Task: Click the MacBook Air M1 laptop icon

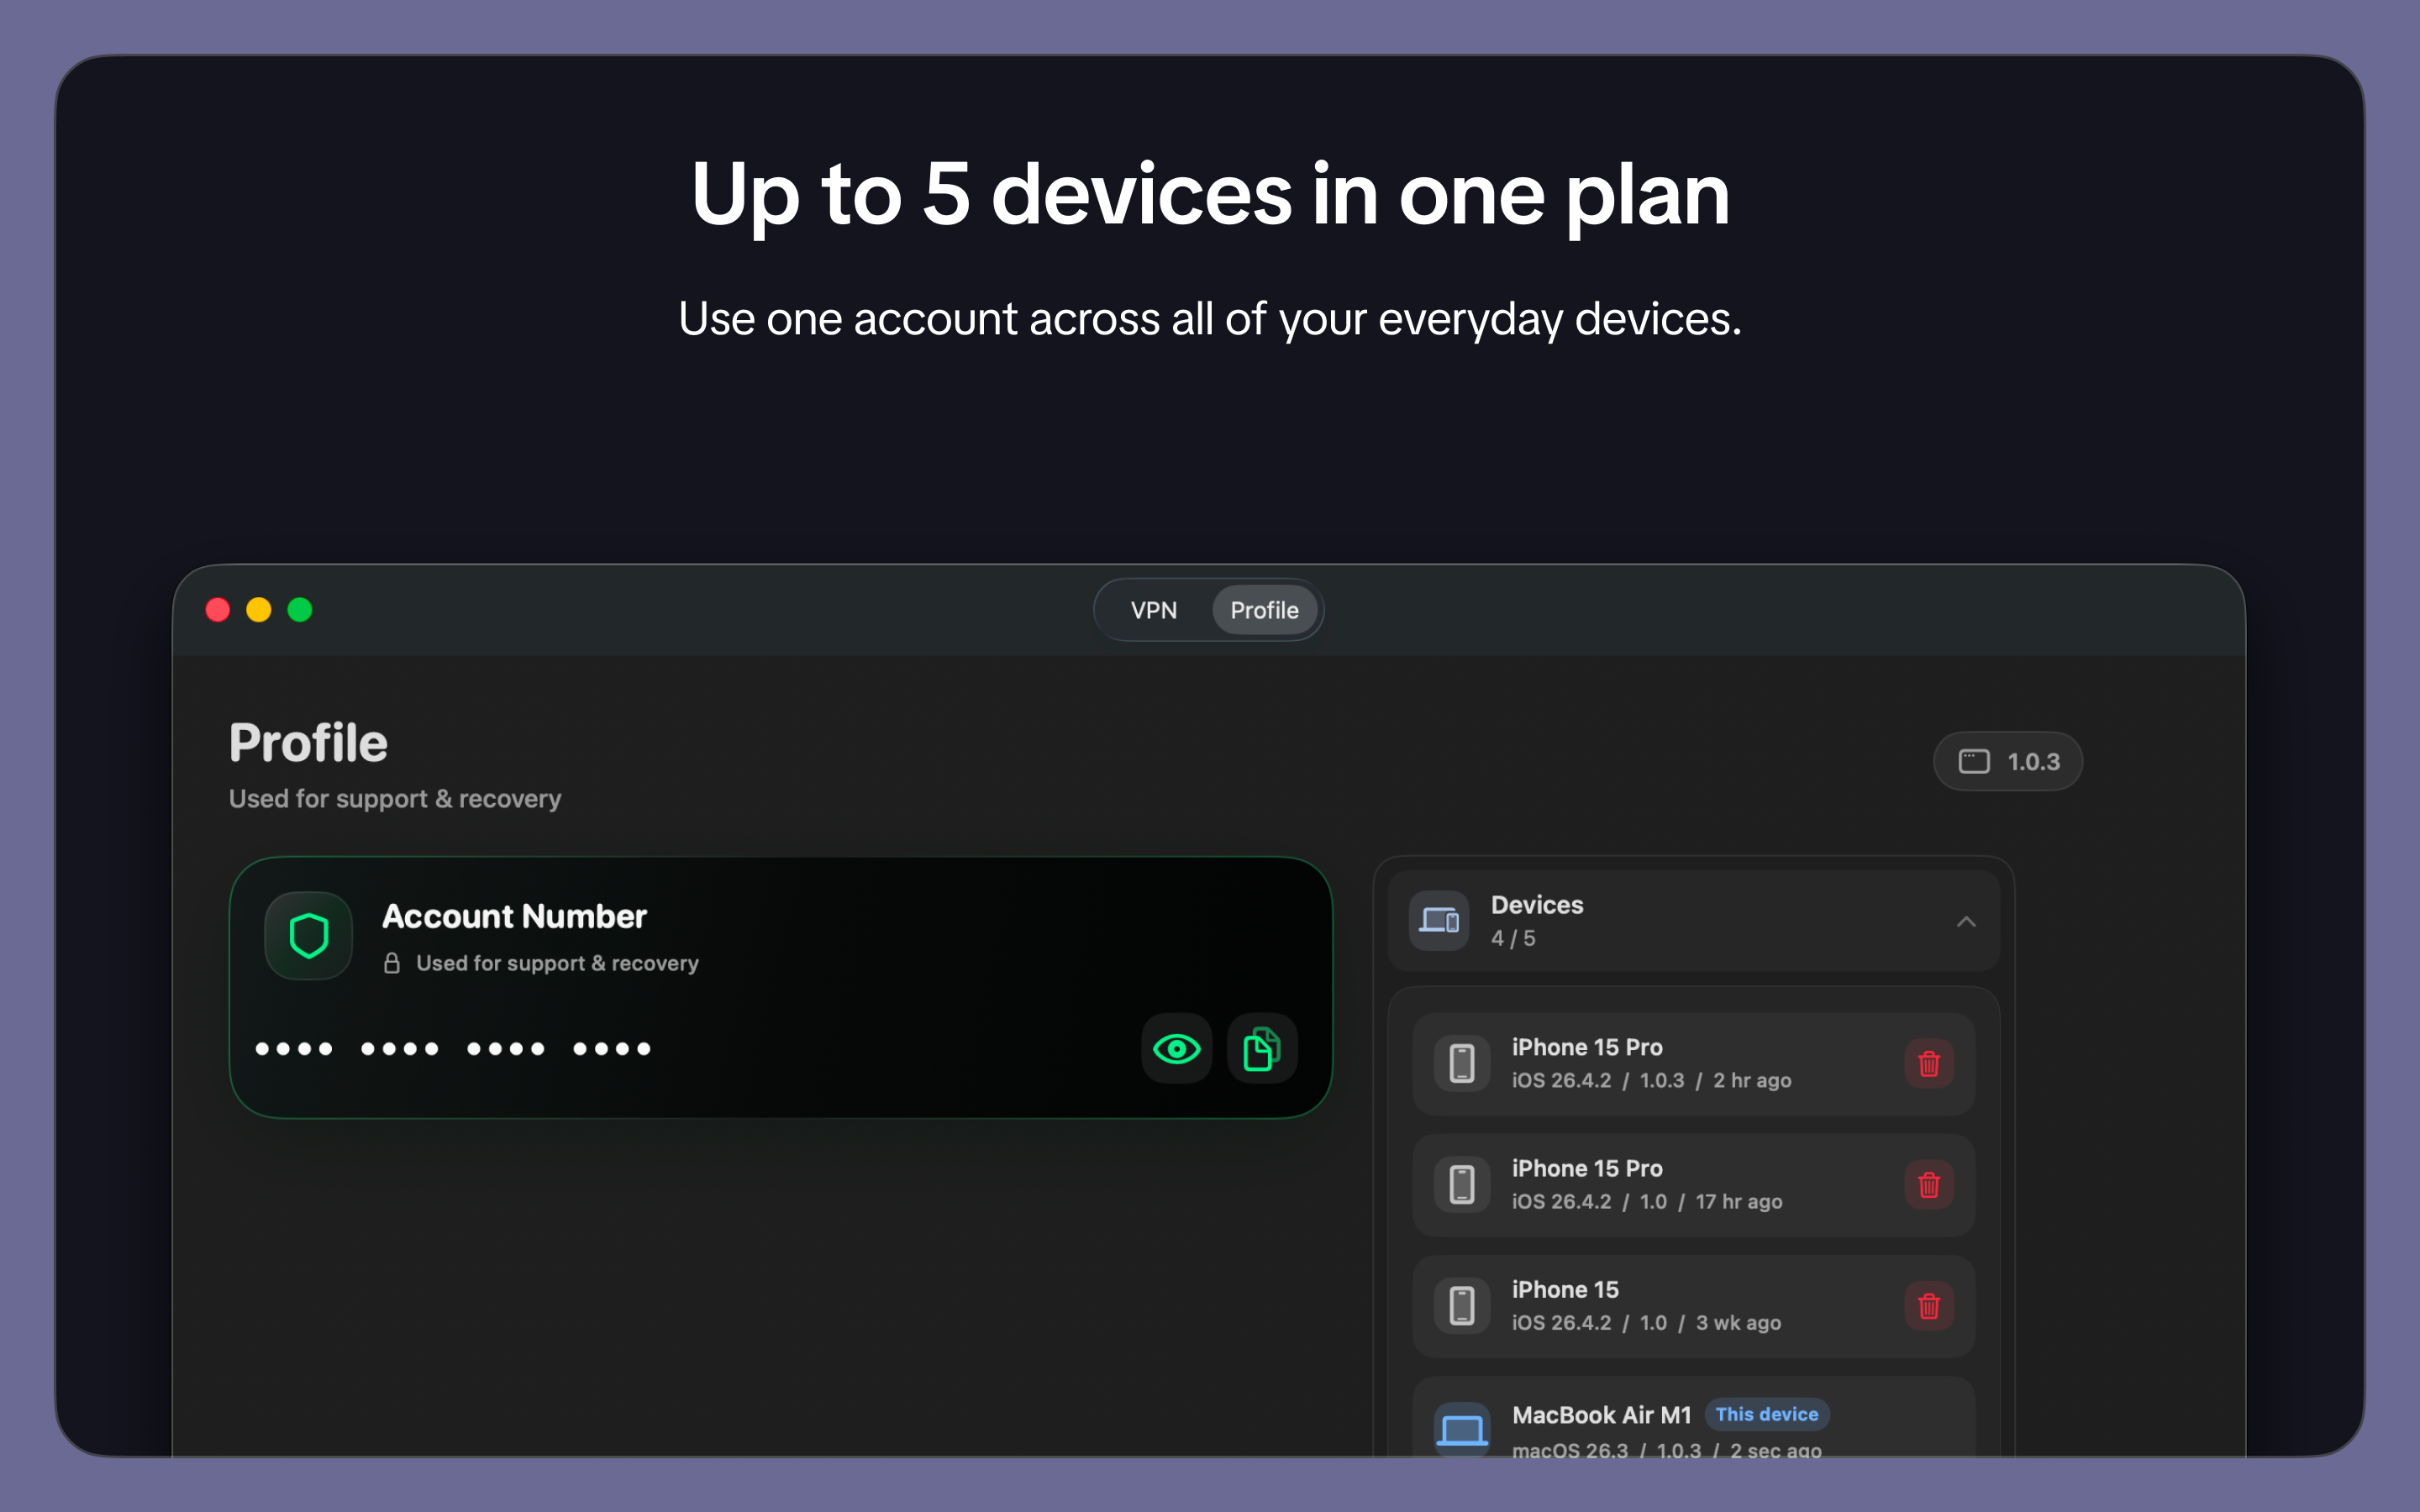Action: click(x=1462, y=1430)
